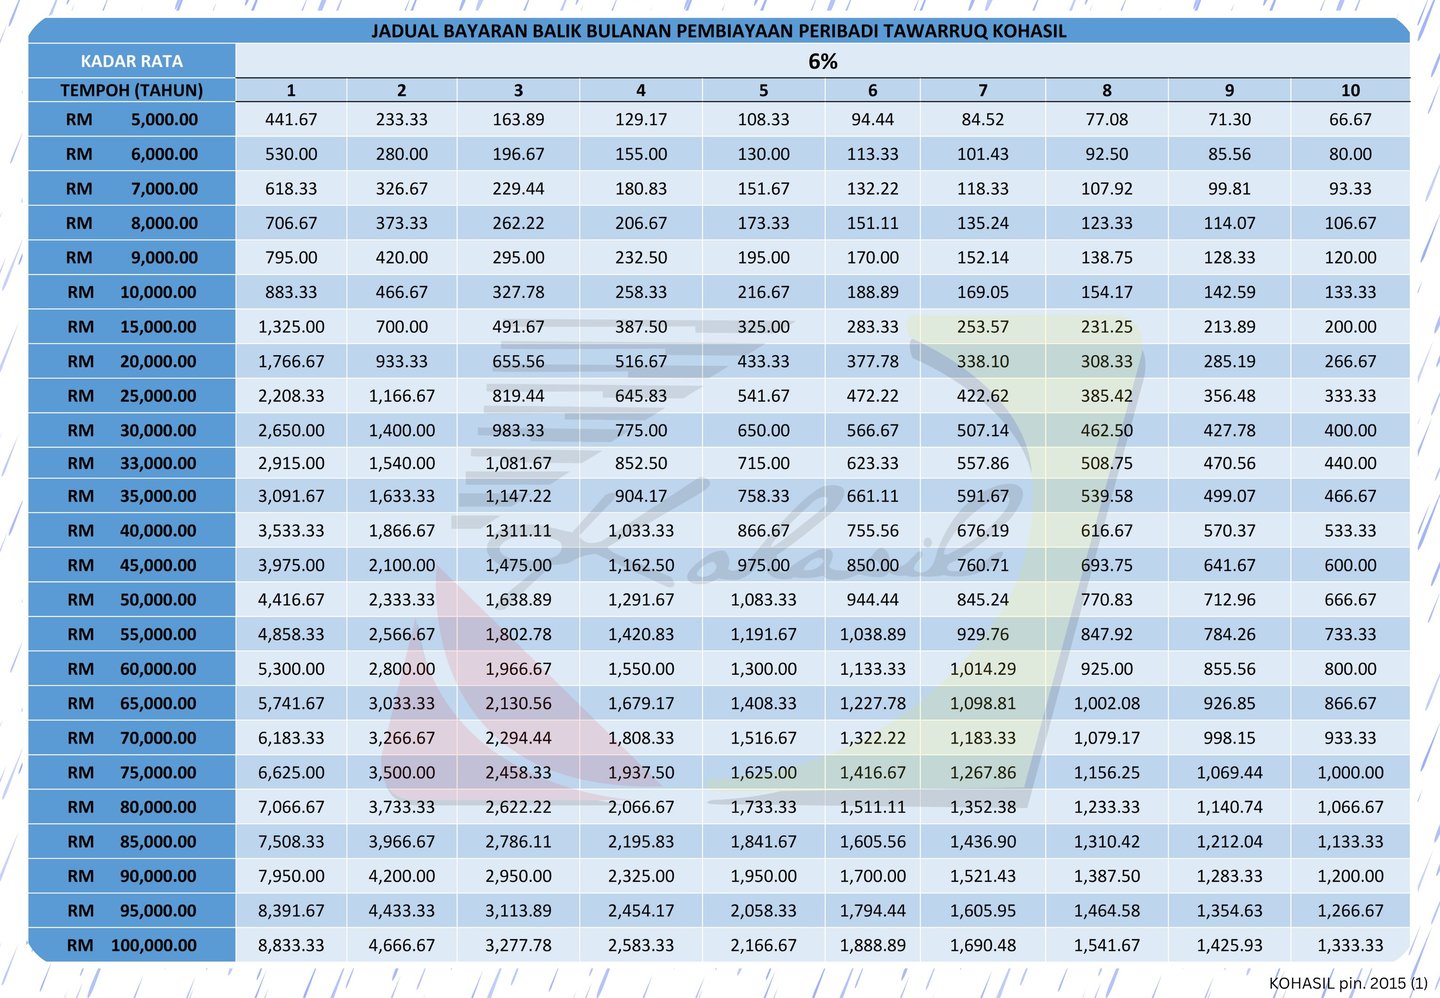The height and width of the screenshot is (998, 1440).
Task: Click 883.33 in the RM 10,000 row
Action: click(291, 292)
